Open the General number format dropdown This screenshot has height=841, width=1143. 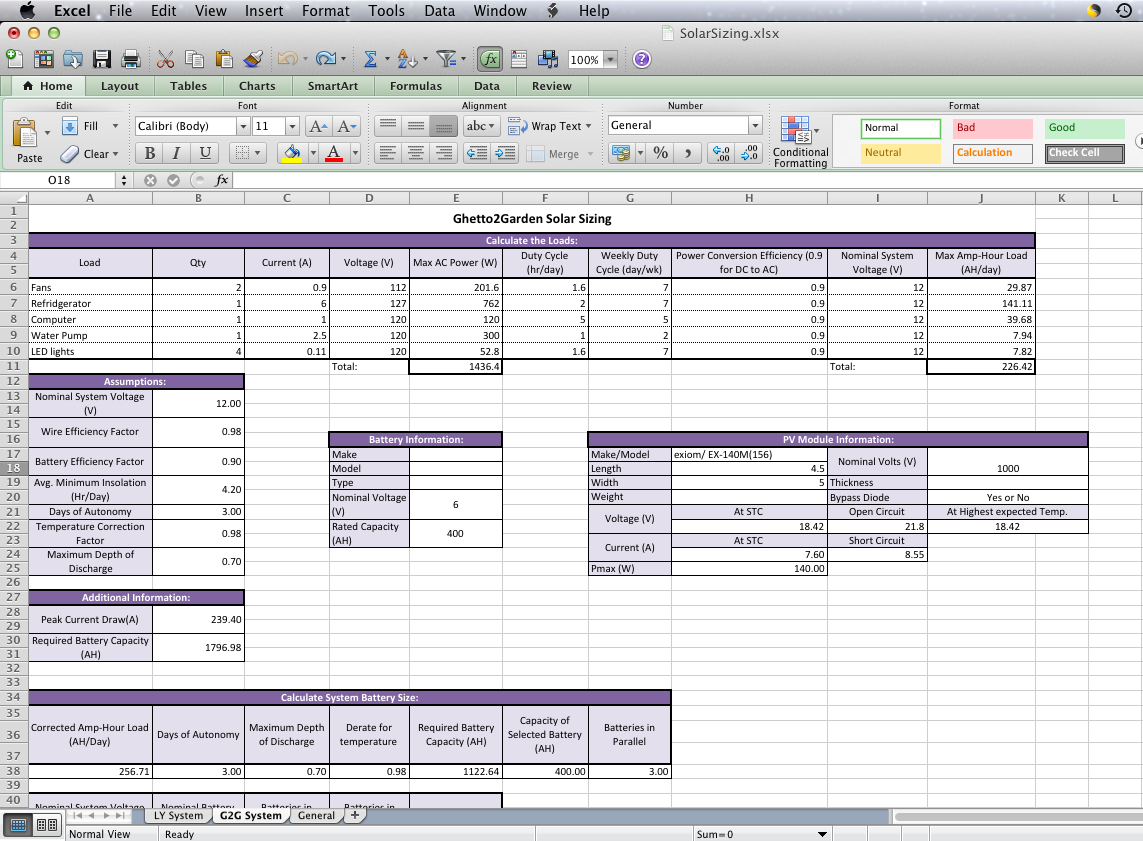pyautogui.click(x=755, y=126)
